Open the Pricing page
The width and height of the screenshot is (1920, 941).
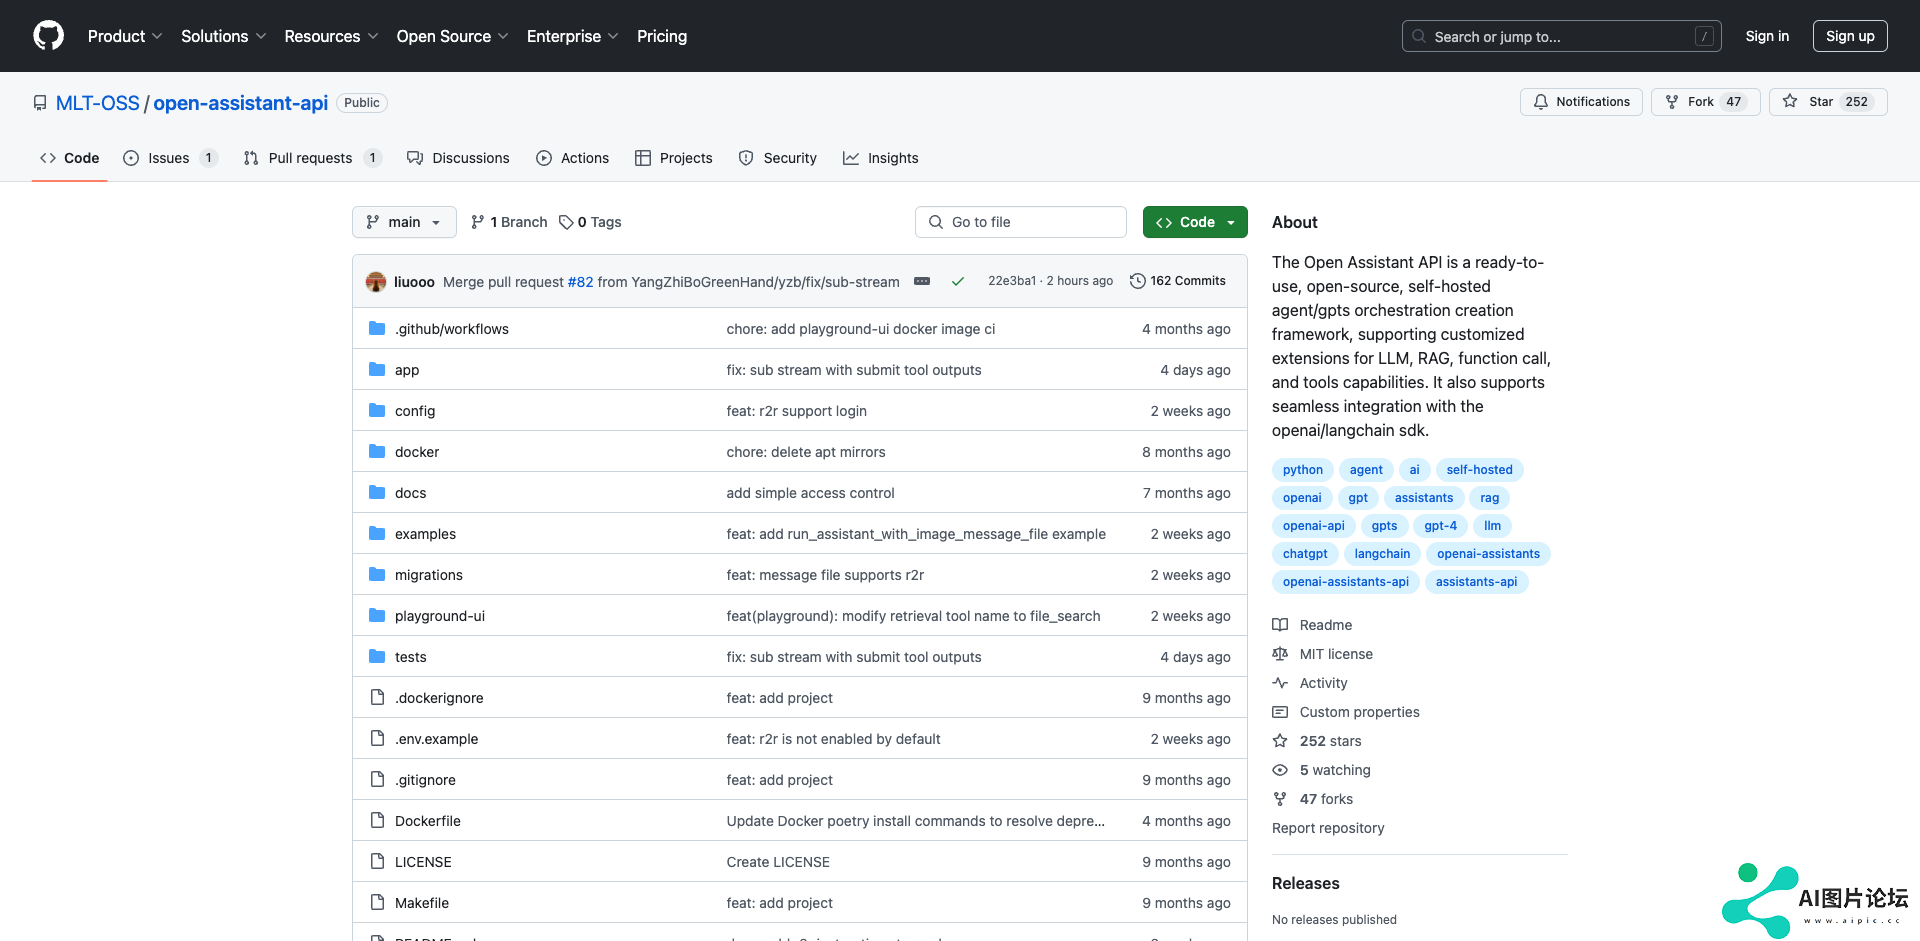662,36
